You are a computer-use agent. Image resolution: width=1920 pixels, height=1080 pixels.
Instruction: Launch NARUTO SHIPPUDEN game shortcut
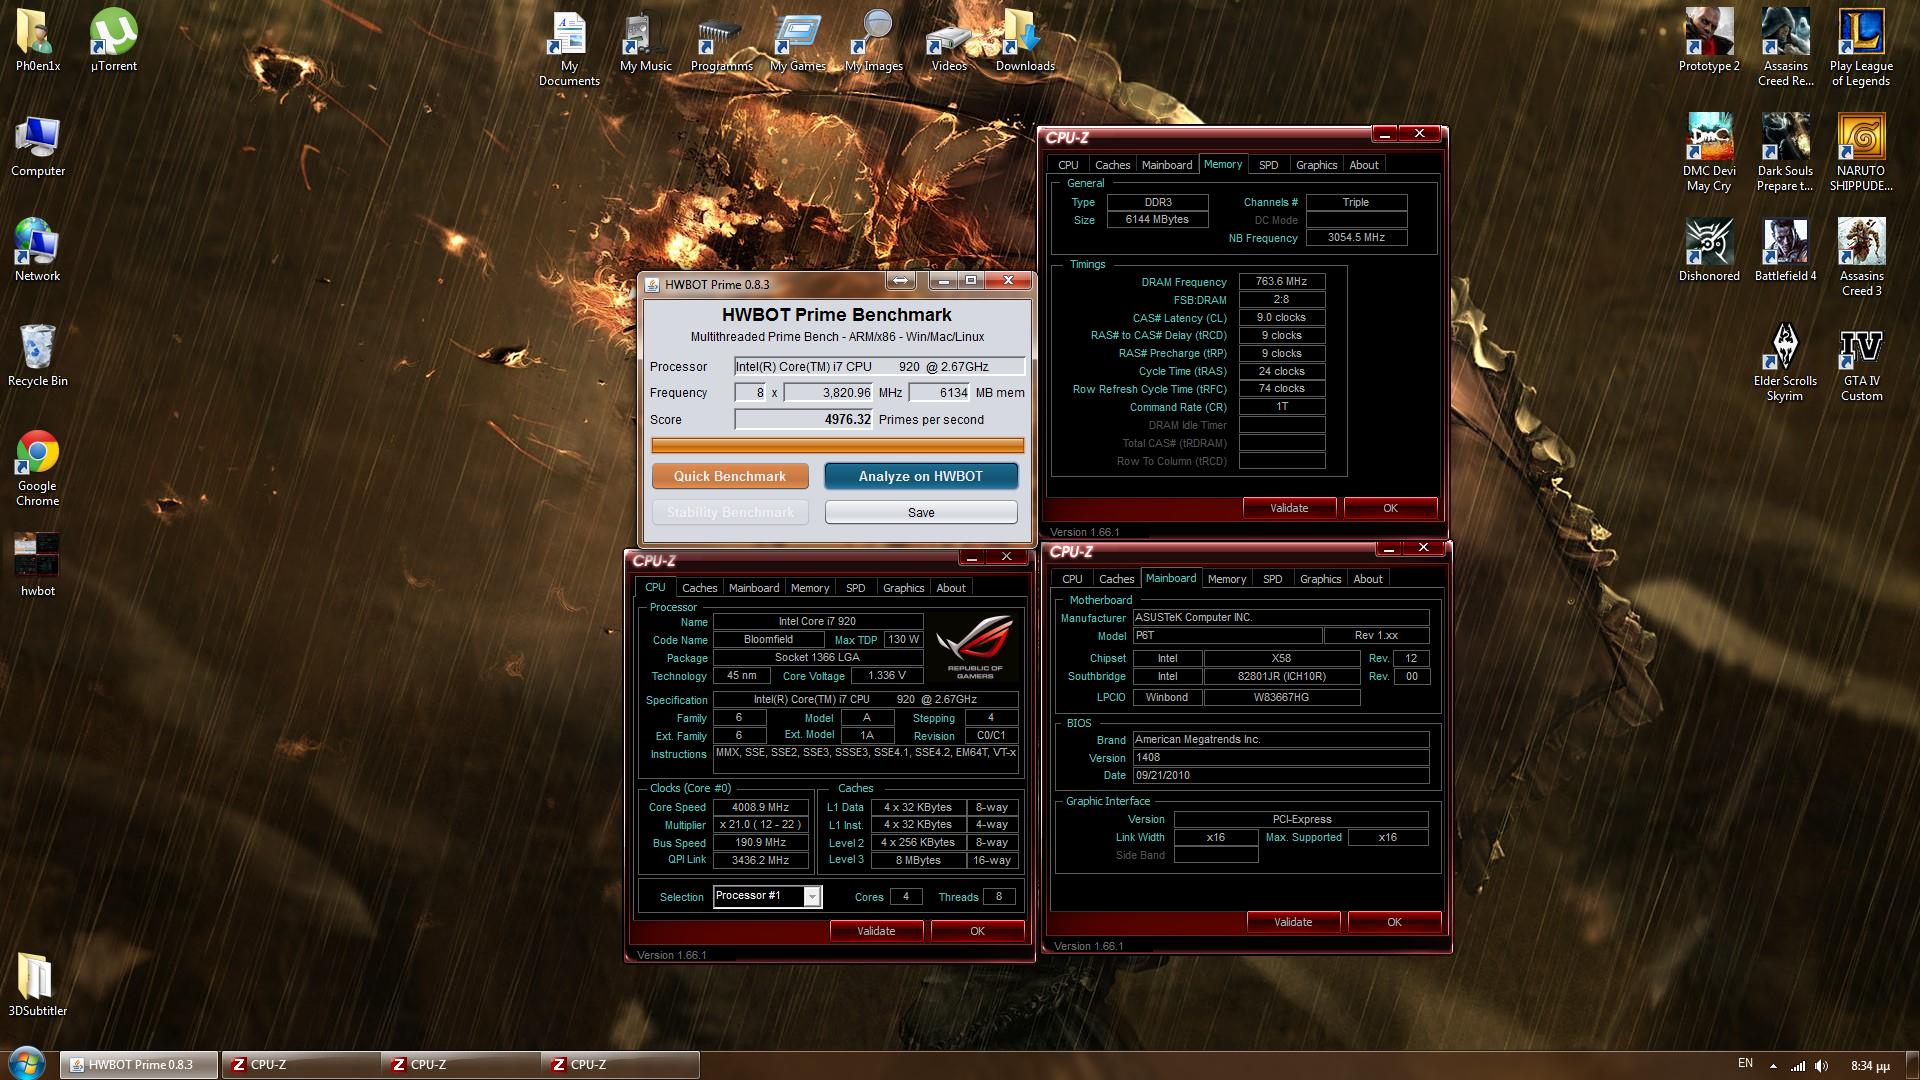click(1861, 152)
